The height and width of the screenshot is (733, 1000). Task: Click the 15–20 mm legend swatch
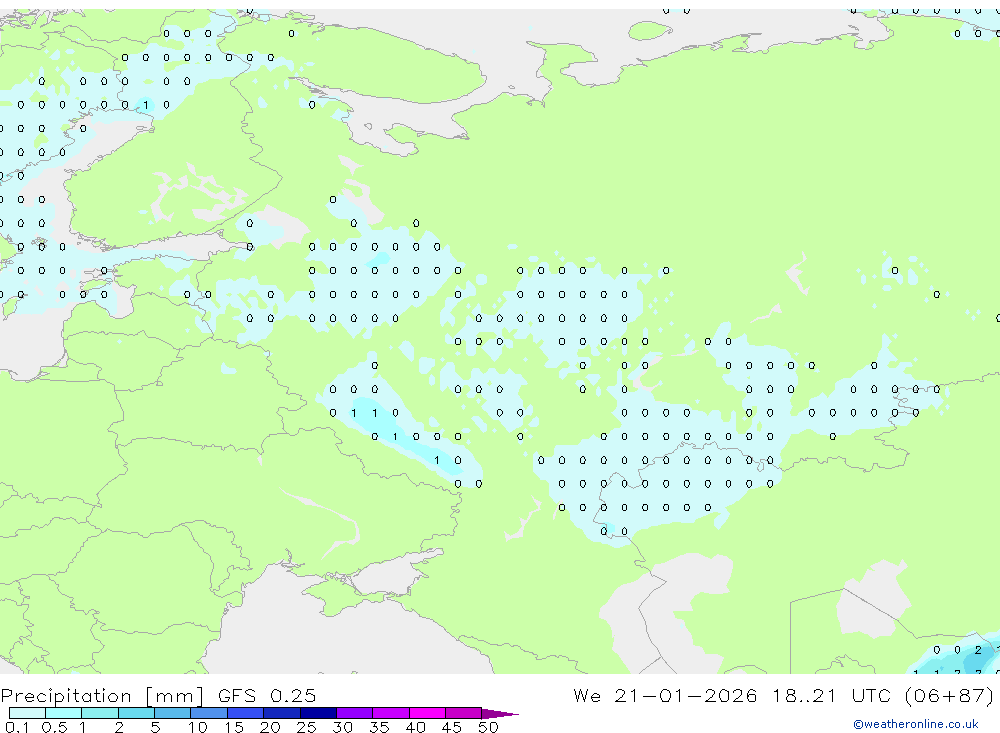point(245,713)
